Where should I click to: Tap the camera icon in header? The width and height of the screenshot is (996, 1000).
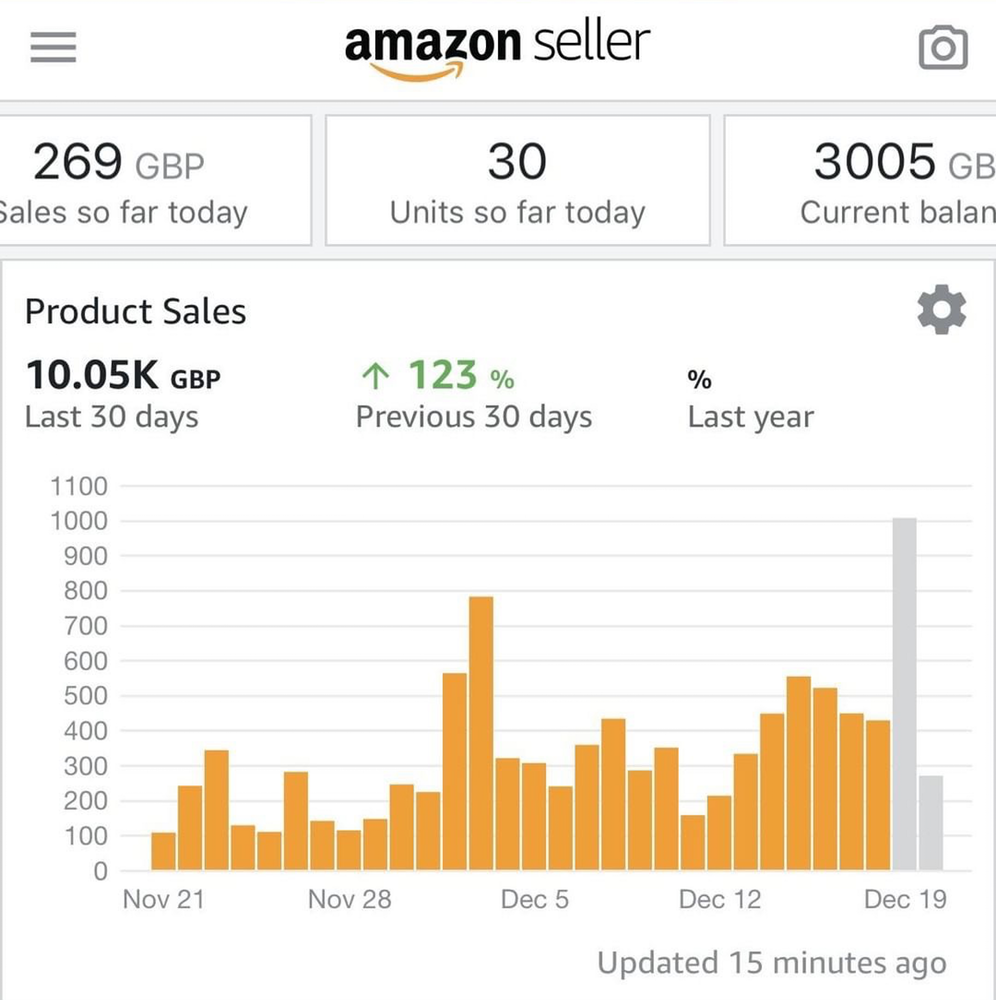pyautogui.click(x=942, y=47)
